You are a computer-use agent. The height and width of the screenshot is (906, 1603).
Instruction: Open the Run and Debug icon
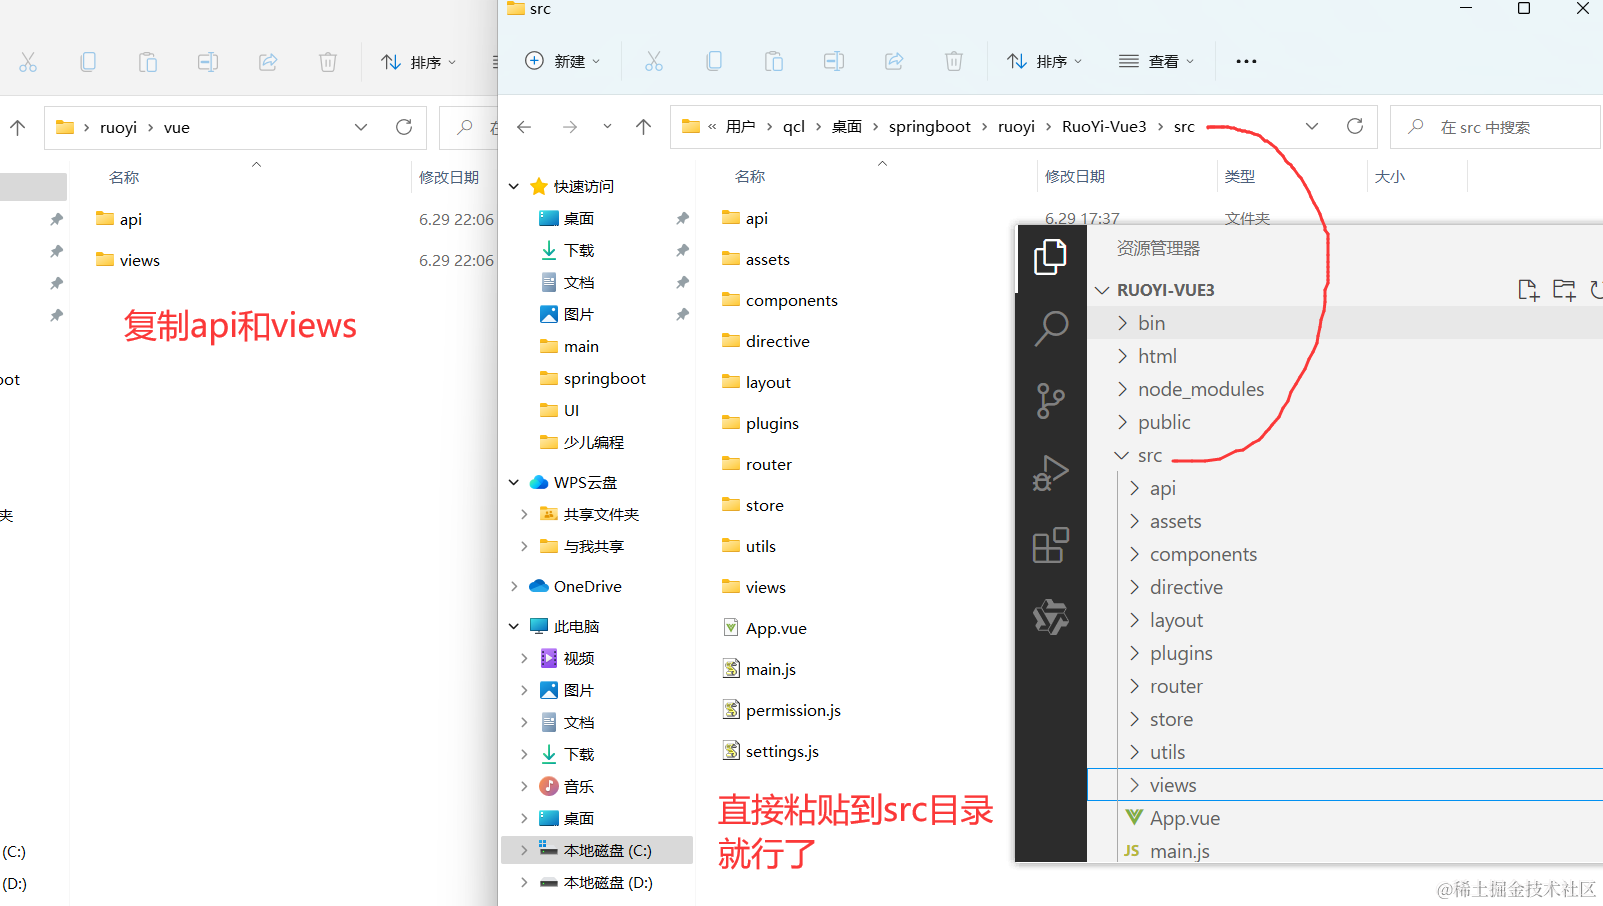[x=1050, y=473]
